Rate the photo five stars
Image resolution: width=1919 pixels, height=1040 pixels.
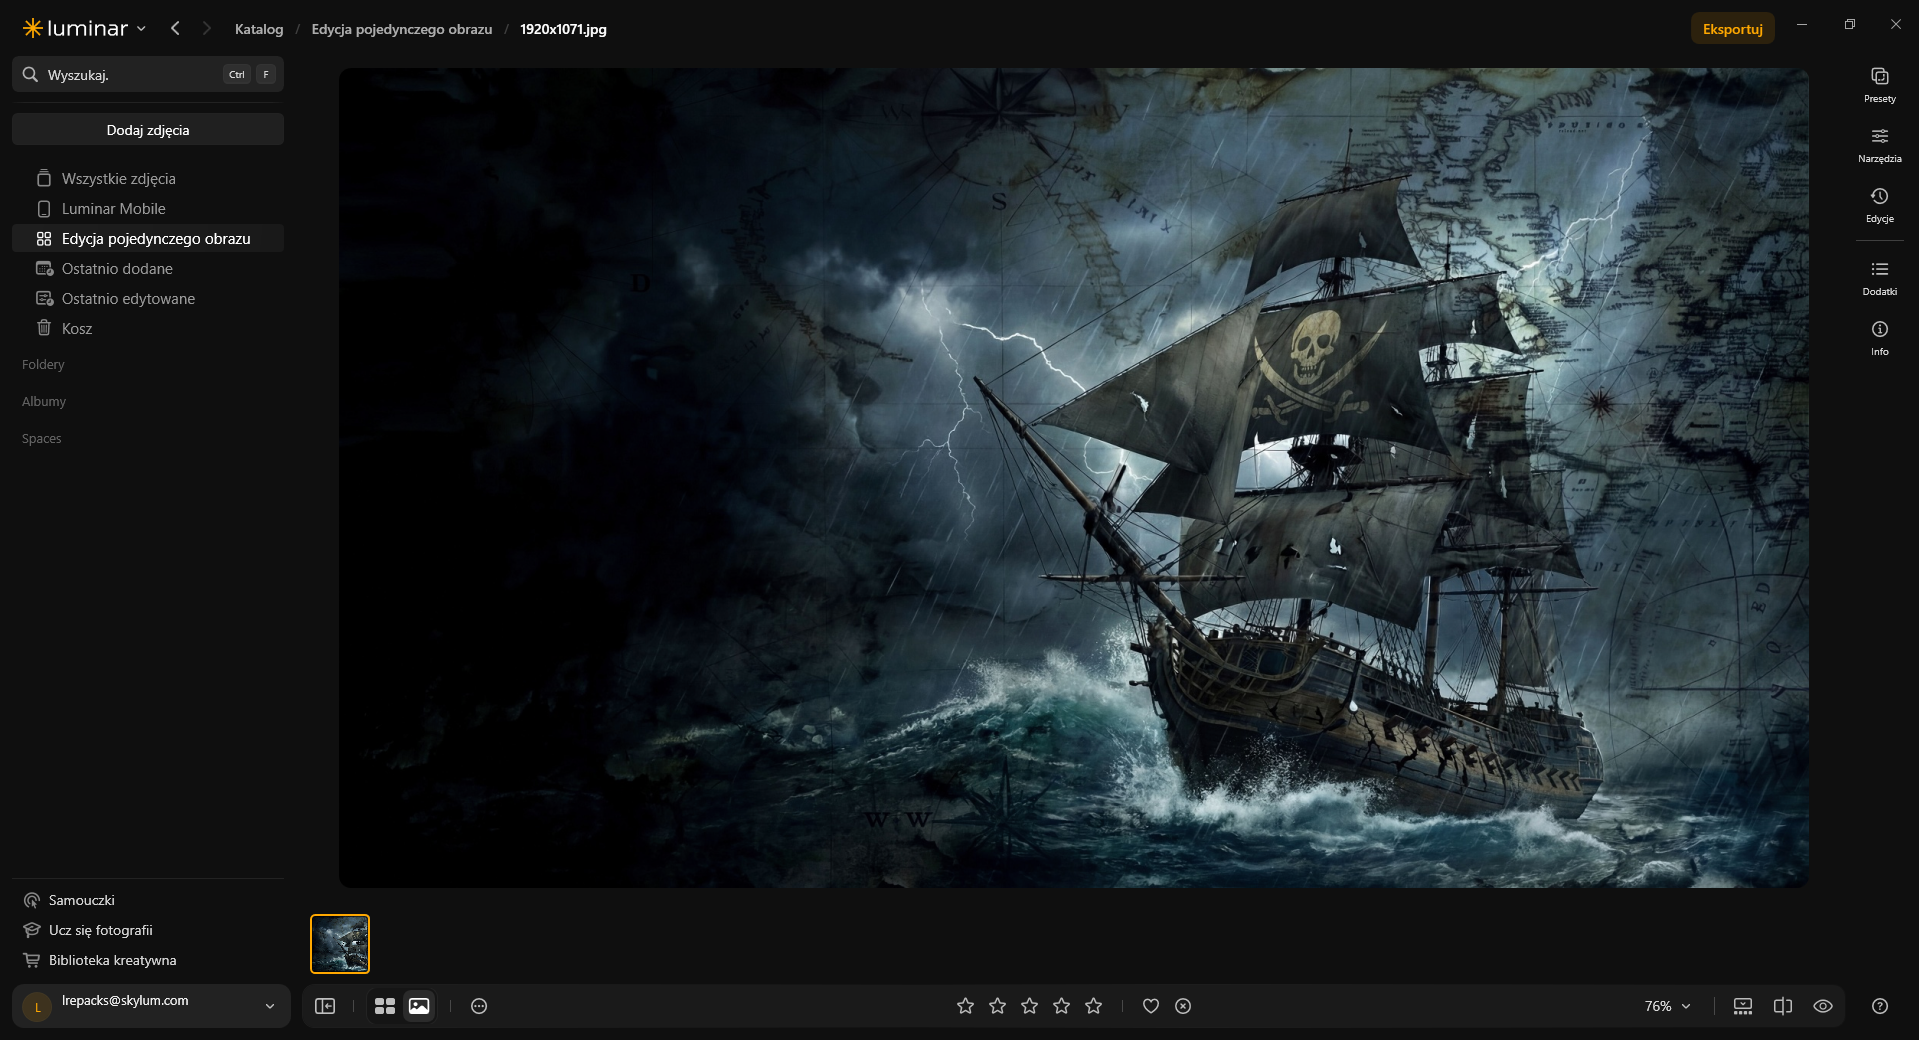coord(1093,1006)
